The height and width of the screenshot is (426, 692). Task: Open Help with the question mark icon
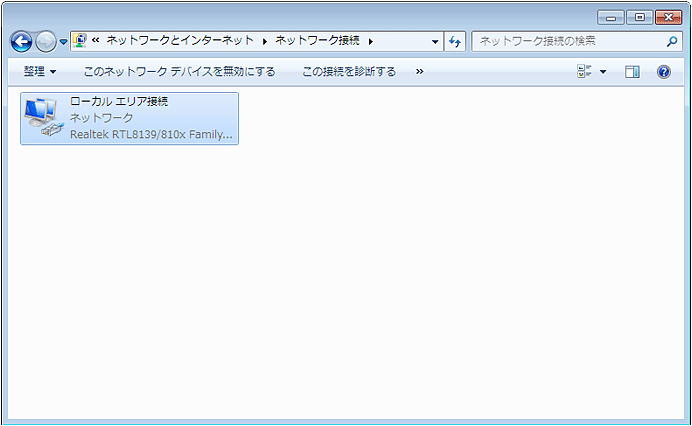[x=663, y=72]
